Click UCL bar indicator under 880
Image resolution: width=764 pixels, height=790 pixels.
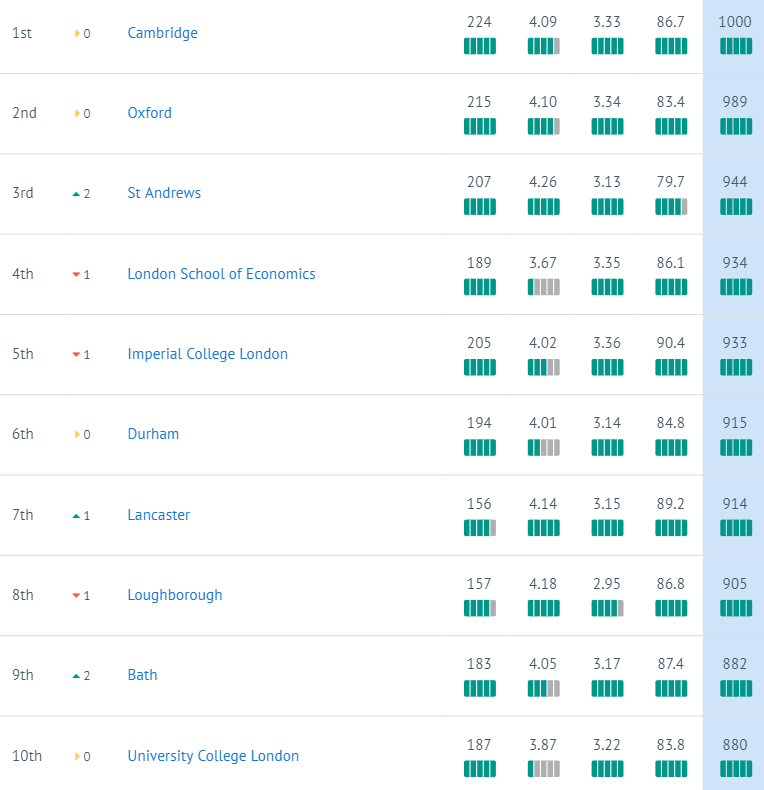[736, 769]
